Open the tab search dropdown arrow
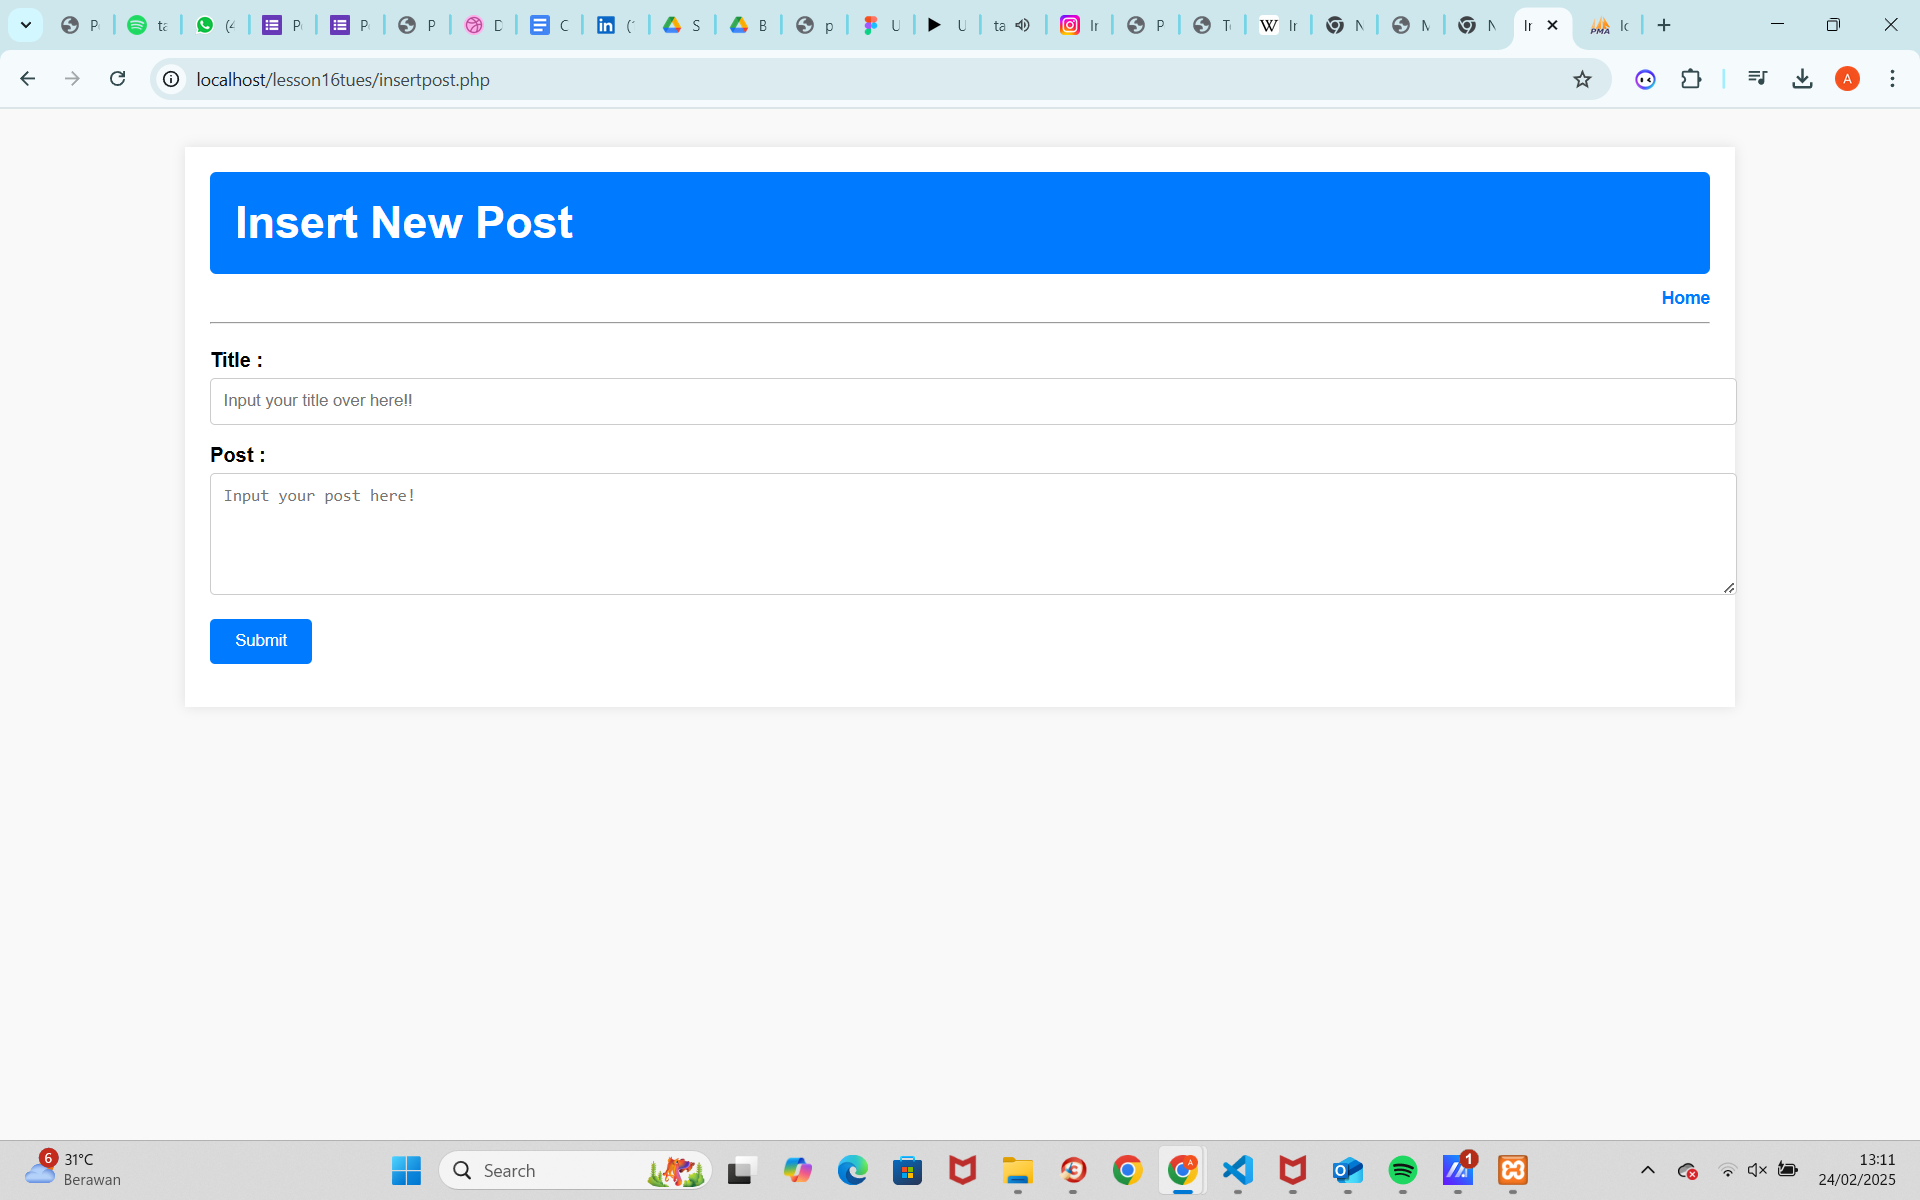Screen dimensions: 1920x1200 coord(26,25)
